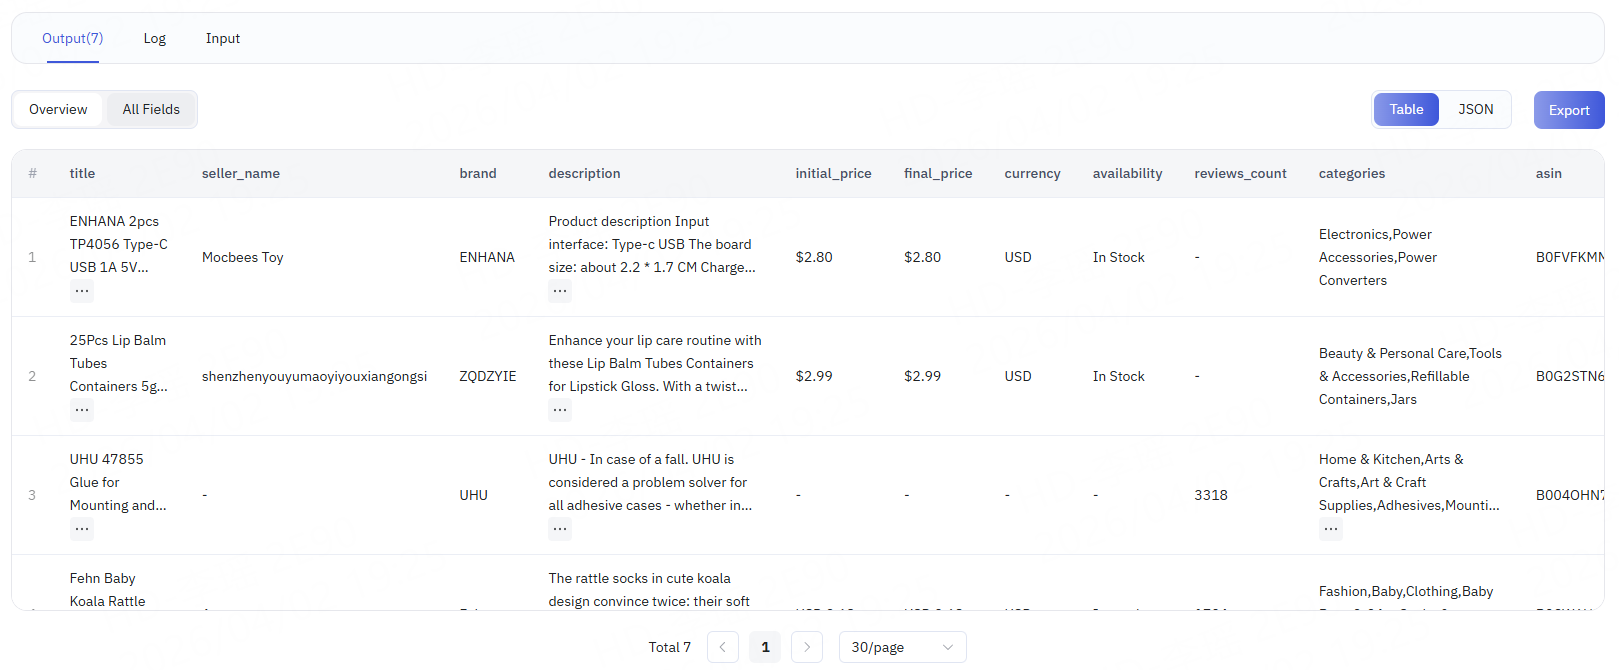Click the reviews_count column header
The height and width of the screenshot is (670, 1619).
tap(1240, 173)
